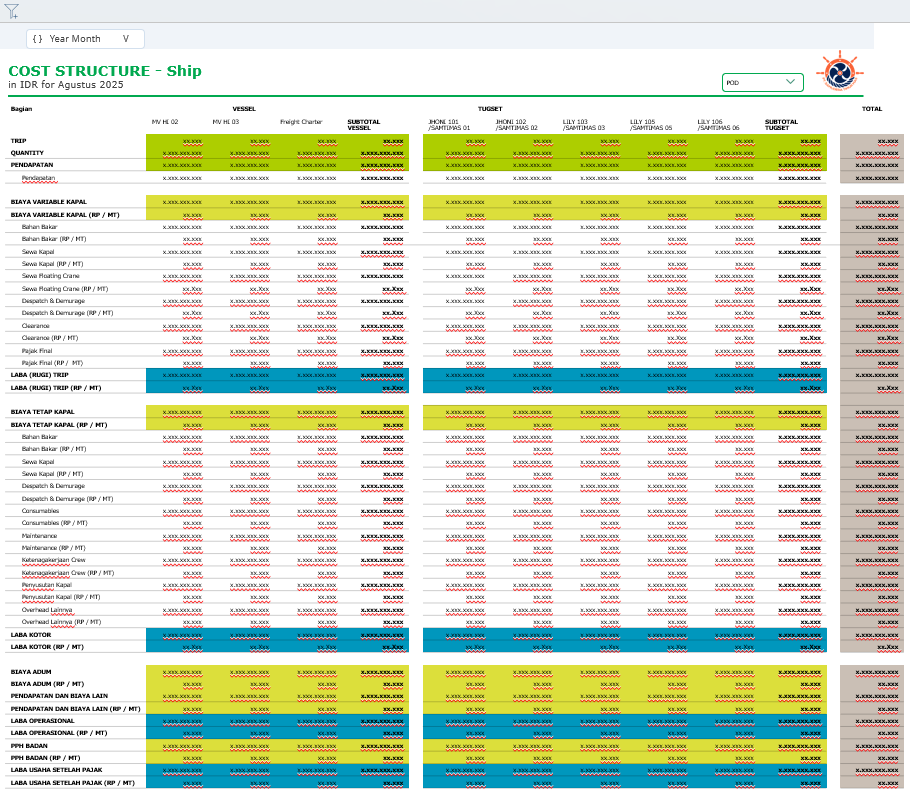Click the LILY 103 /SAMTIMAS 03 header
The height and width of the screenshot is (793, 910).
click(584, 125)
